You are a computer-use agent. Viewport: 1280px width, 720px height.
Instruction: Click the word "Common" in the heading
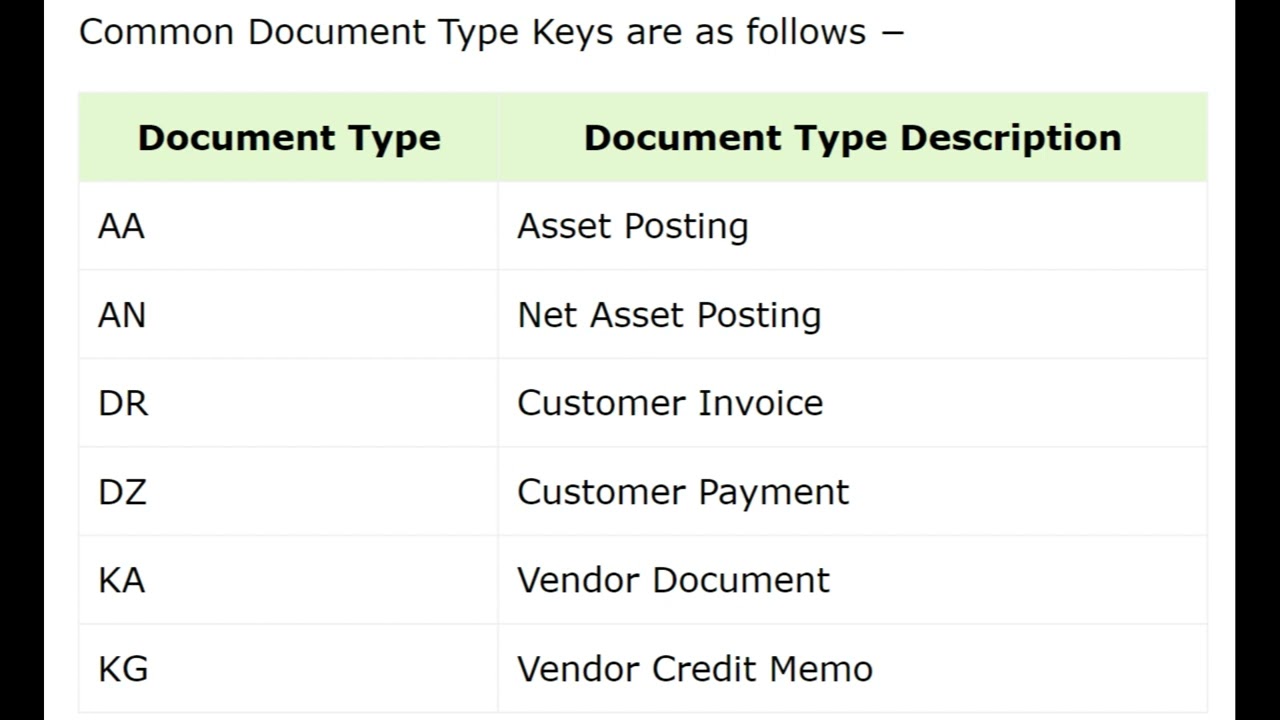[x=157, y=32]
